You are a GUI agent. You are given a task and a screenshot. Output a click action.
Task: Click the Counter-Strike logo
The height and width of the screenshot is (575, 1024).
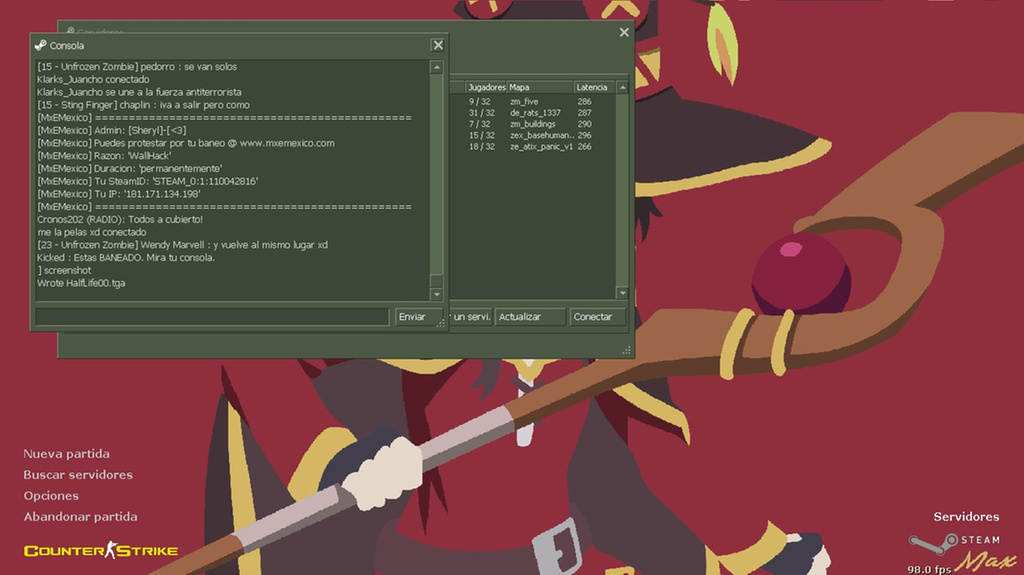(101, 550)
